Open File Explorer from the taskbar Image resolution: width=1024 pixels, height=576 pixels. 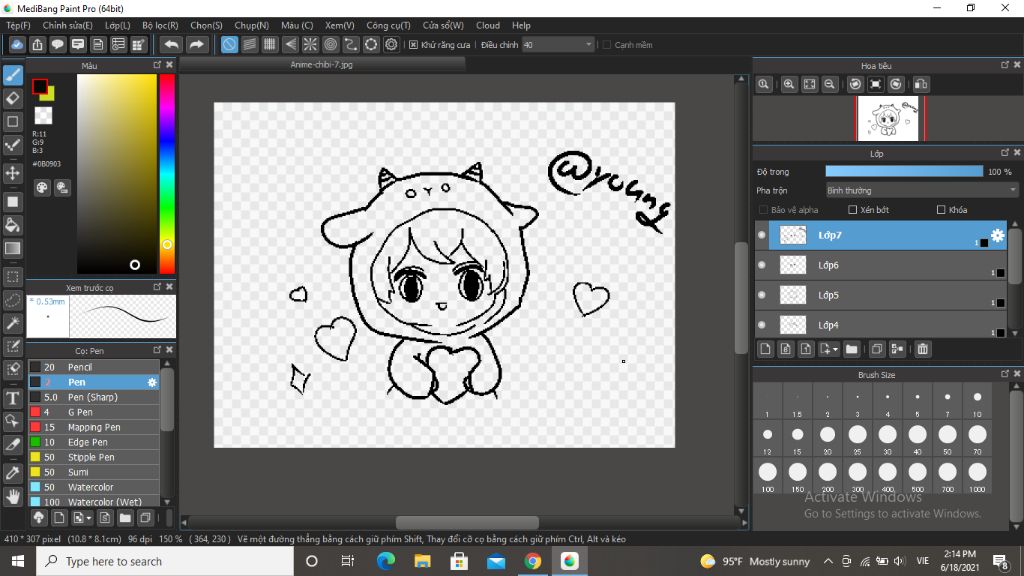click(423, 561)
